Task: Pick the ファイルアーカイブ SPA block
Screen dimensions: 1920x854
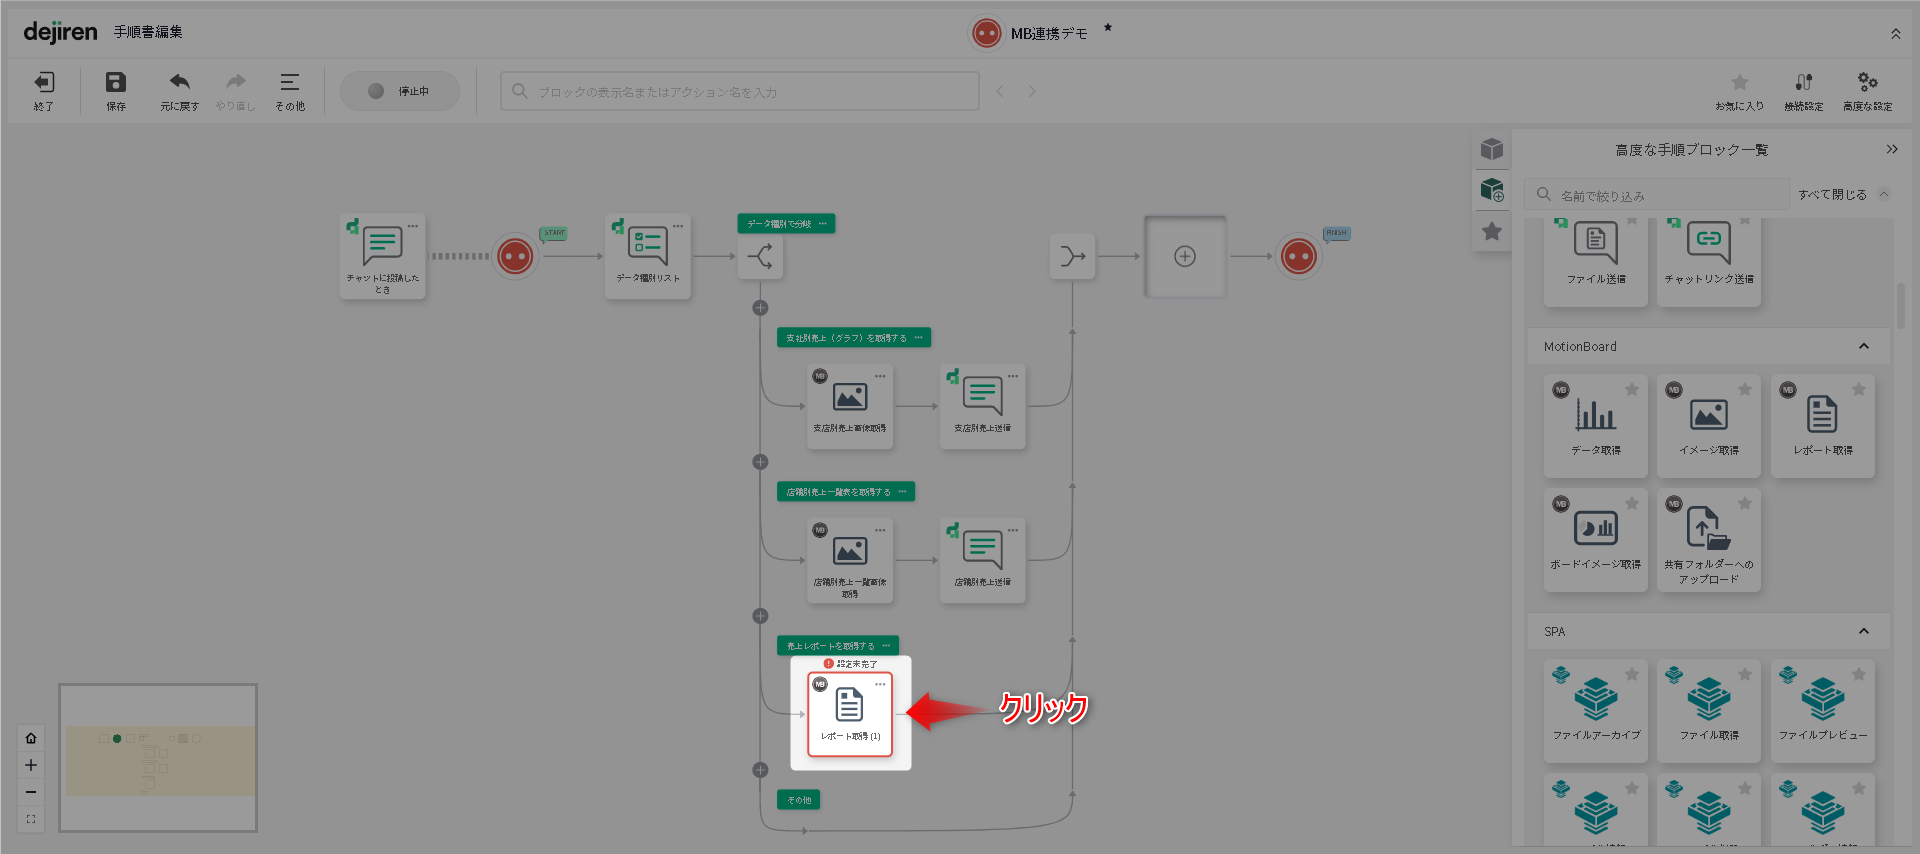Action: coord(1596,711)
